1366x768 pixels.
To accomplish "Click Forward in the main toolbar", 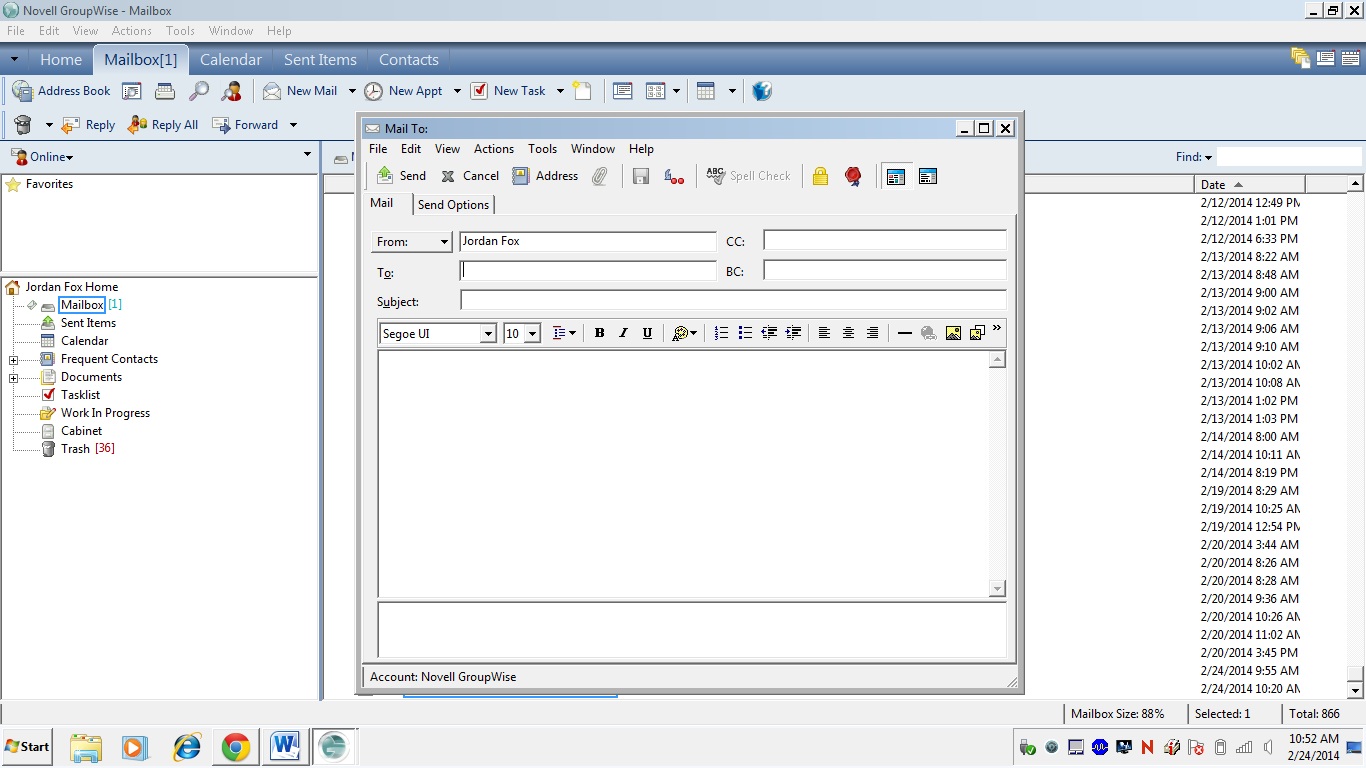I will click(245, 125).
